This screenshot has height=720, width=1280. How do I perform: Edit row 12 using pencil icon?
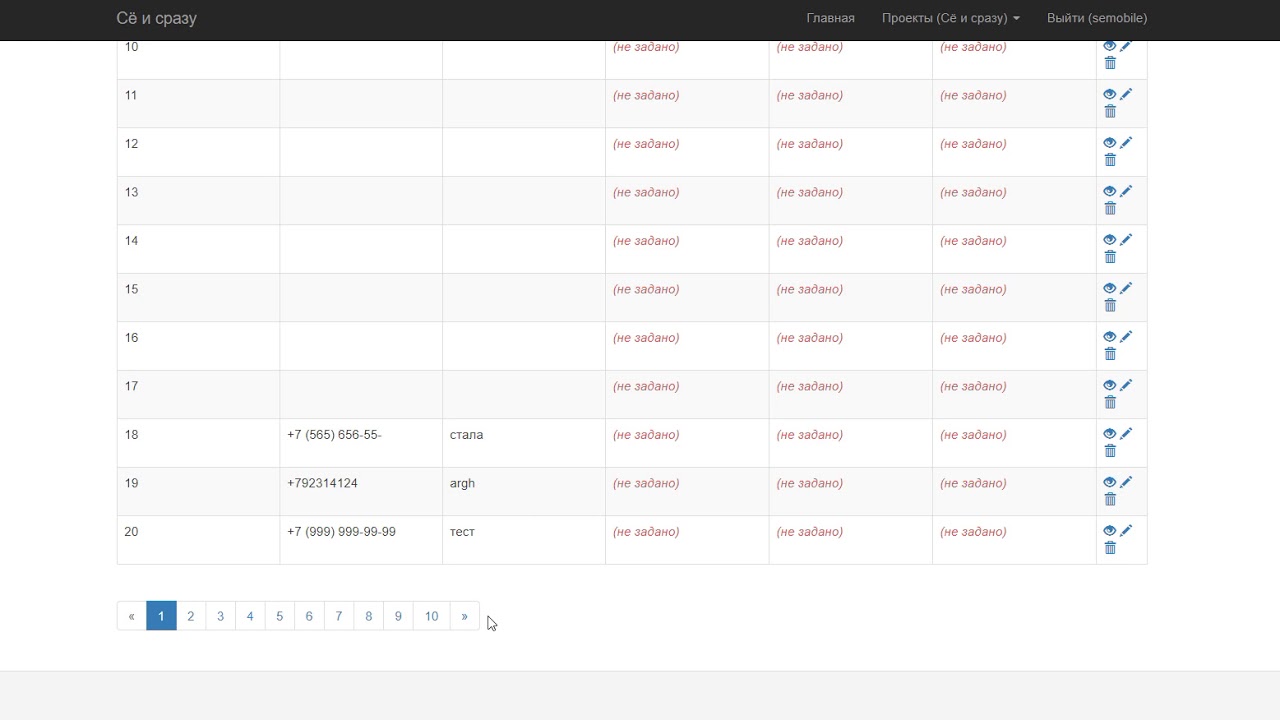(x=1126, y=143)
